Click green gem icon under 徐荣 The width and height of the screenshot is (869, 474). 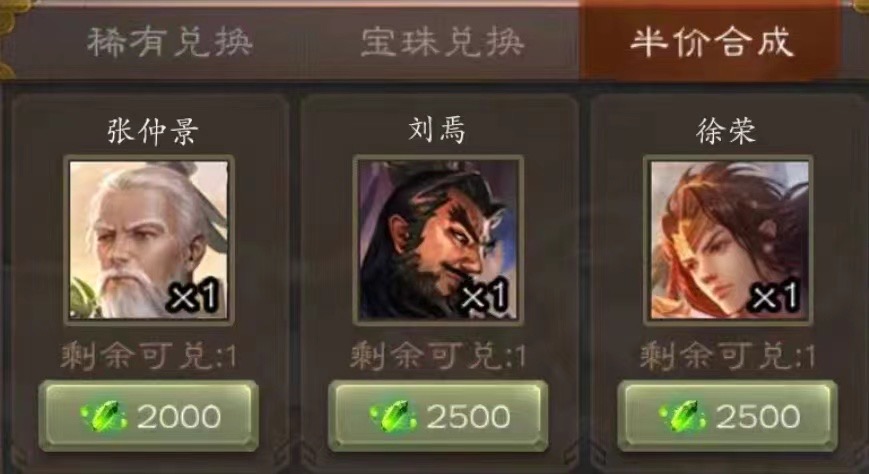(683, 416)
